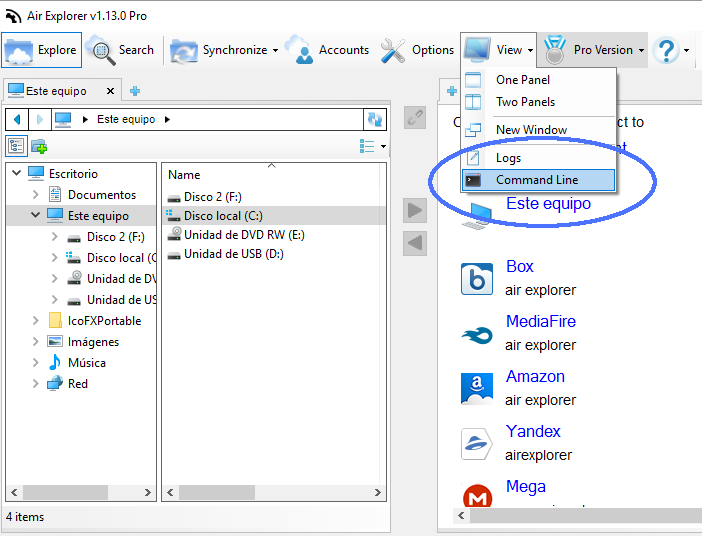Click the View toolbar menu
702x536 pixels.
(x=498, y=50)
